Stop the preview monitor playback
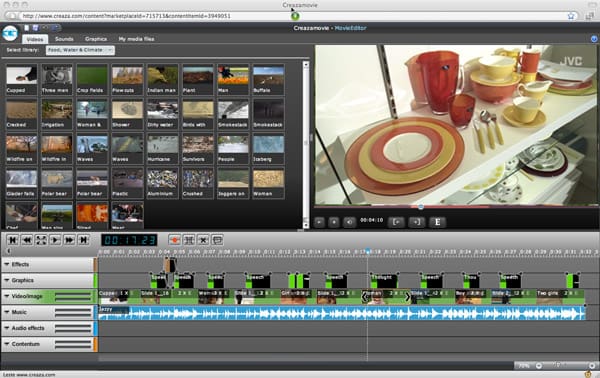600x378 pixels. (334, 222)
